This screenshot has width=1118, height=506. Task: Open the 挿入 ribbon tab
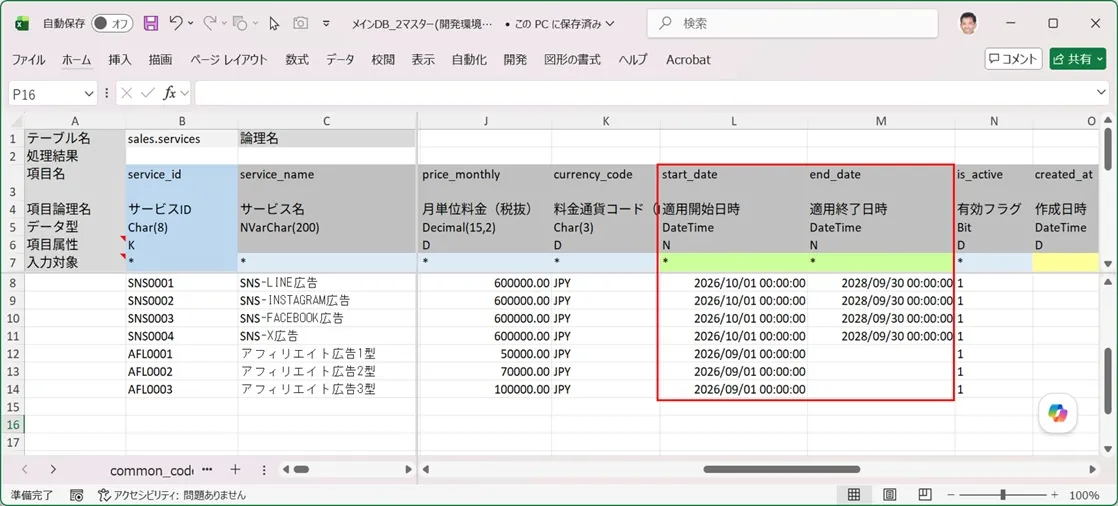pos(120,60)
